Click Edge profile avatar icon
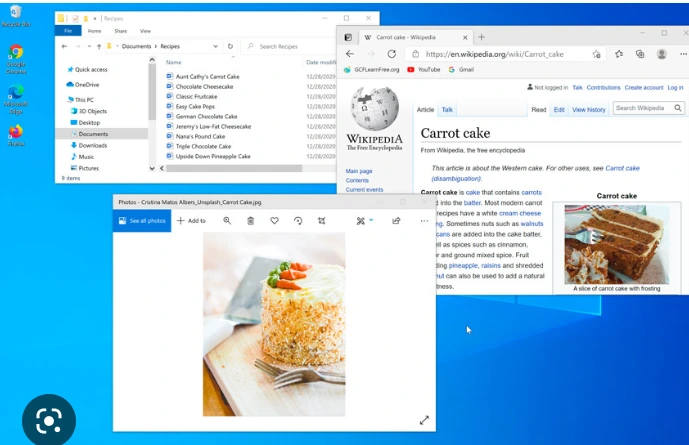This screenshot has height=445, width=689. [x=662, y=54]
